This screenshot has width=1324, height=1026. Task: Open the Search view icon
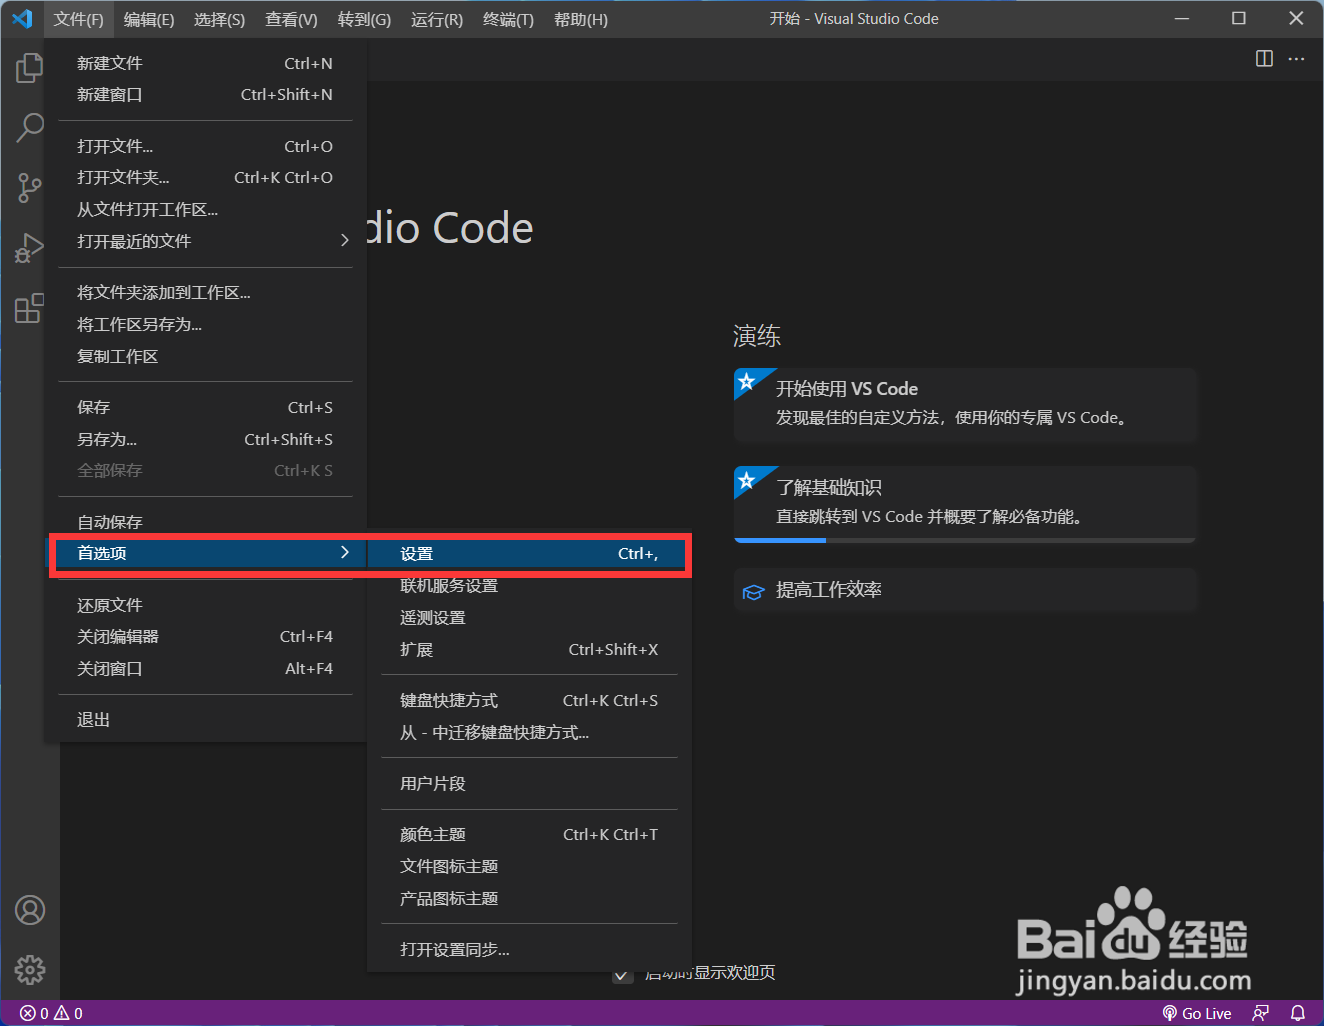click(x=30, y=127)
